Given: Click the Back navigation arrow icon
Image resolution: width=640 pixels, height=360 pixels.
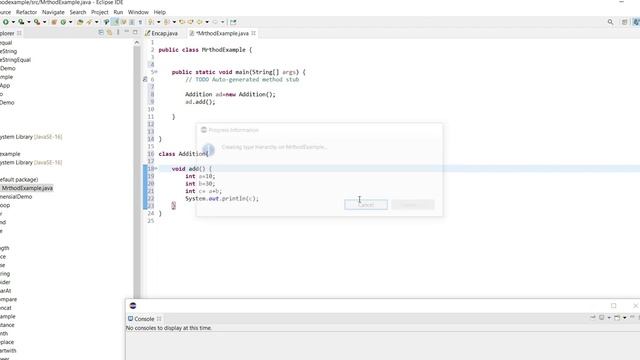Looking at the screenshot, I should click(199, 22).
